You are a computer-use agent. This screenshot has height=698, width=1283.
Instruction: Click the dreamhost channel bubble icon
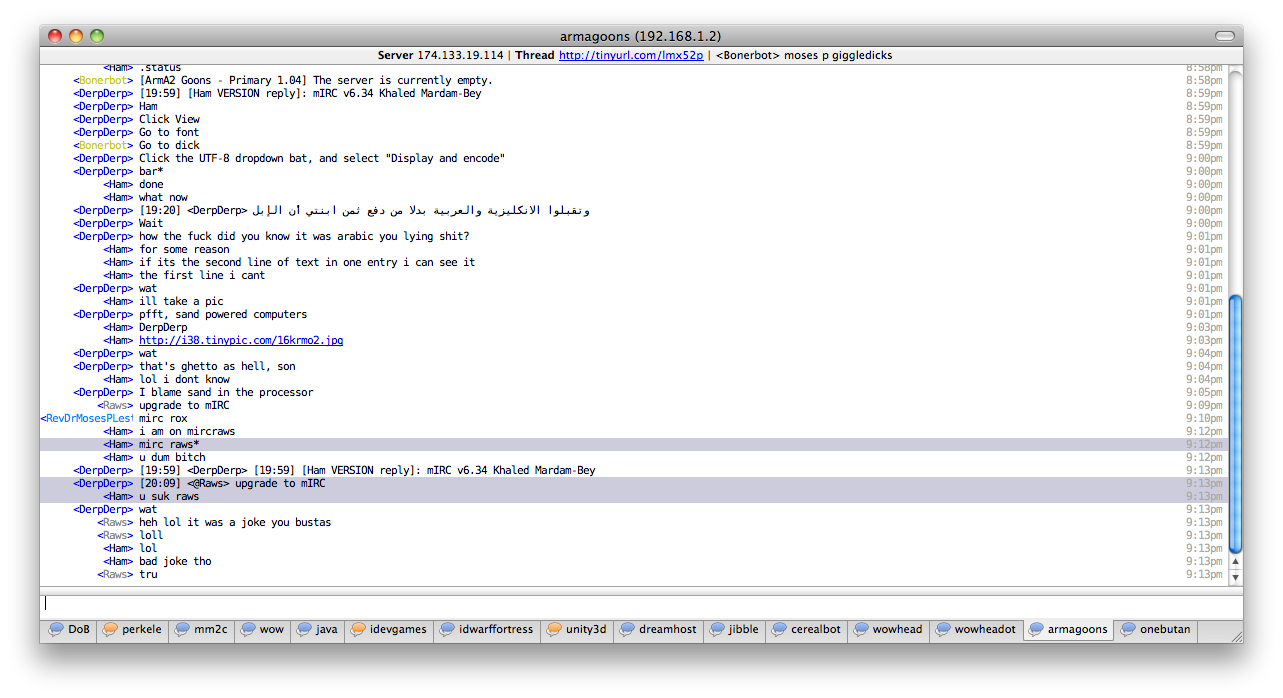point(627,630)
